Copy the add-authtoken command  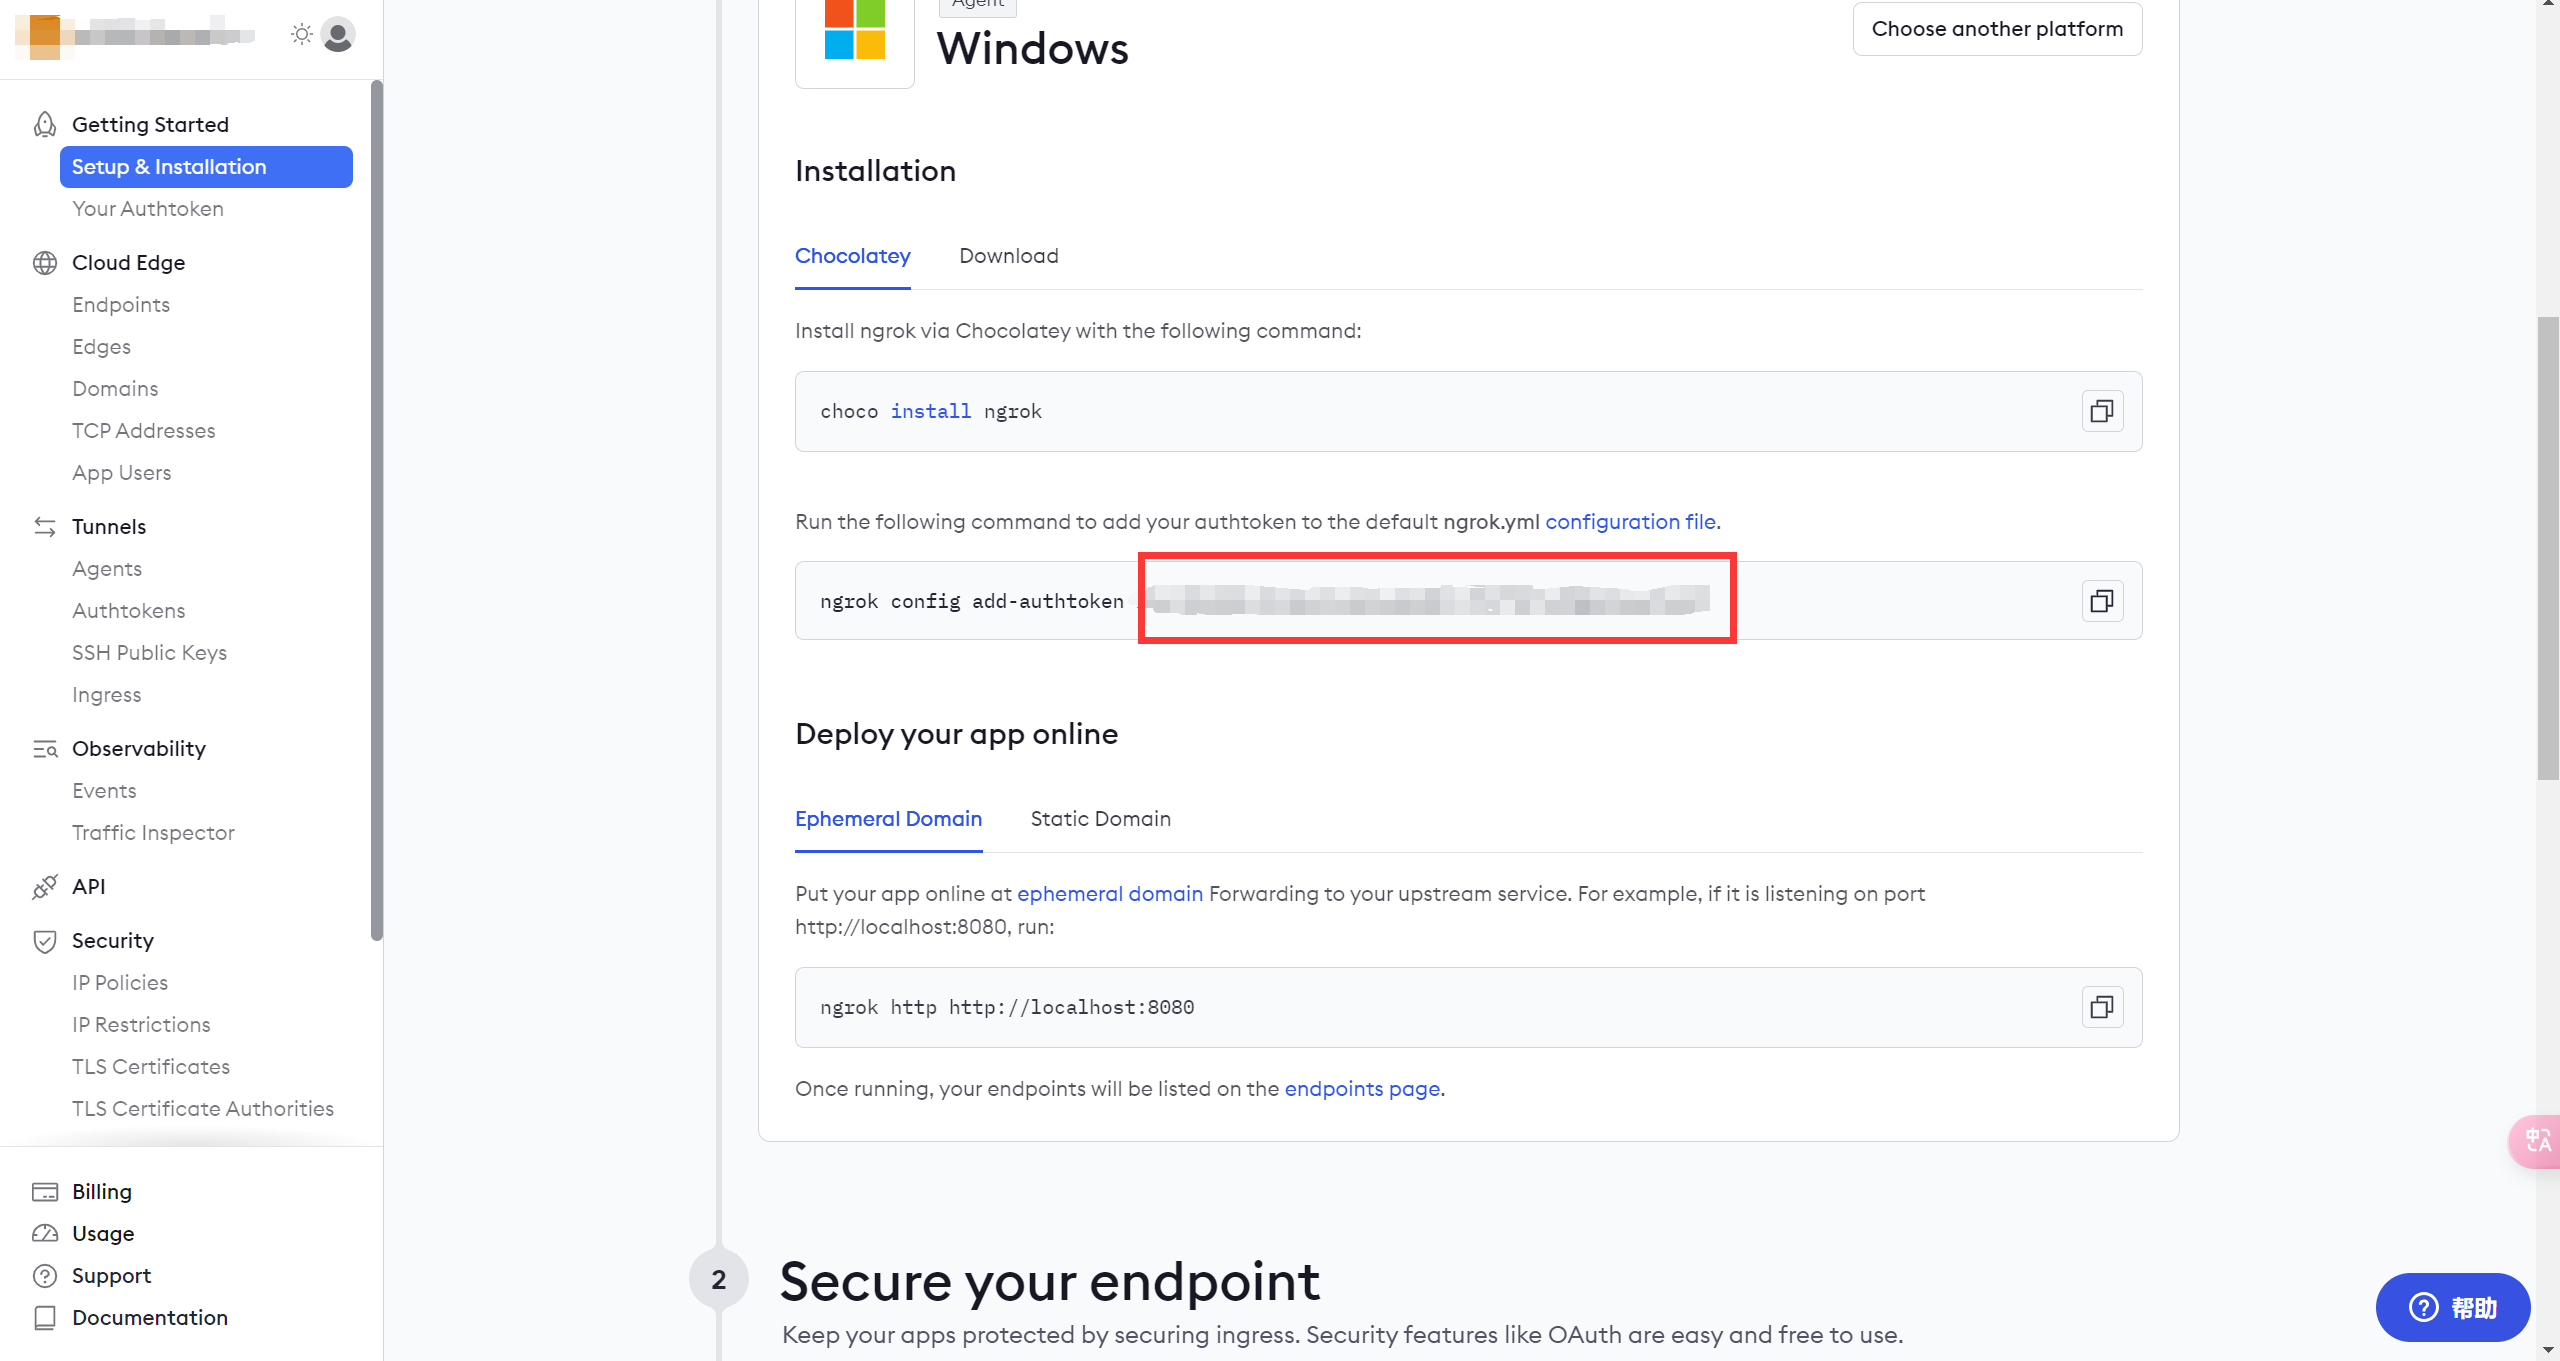2102,601
